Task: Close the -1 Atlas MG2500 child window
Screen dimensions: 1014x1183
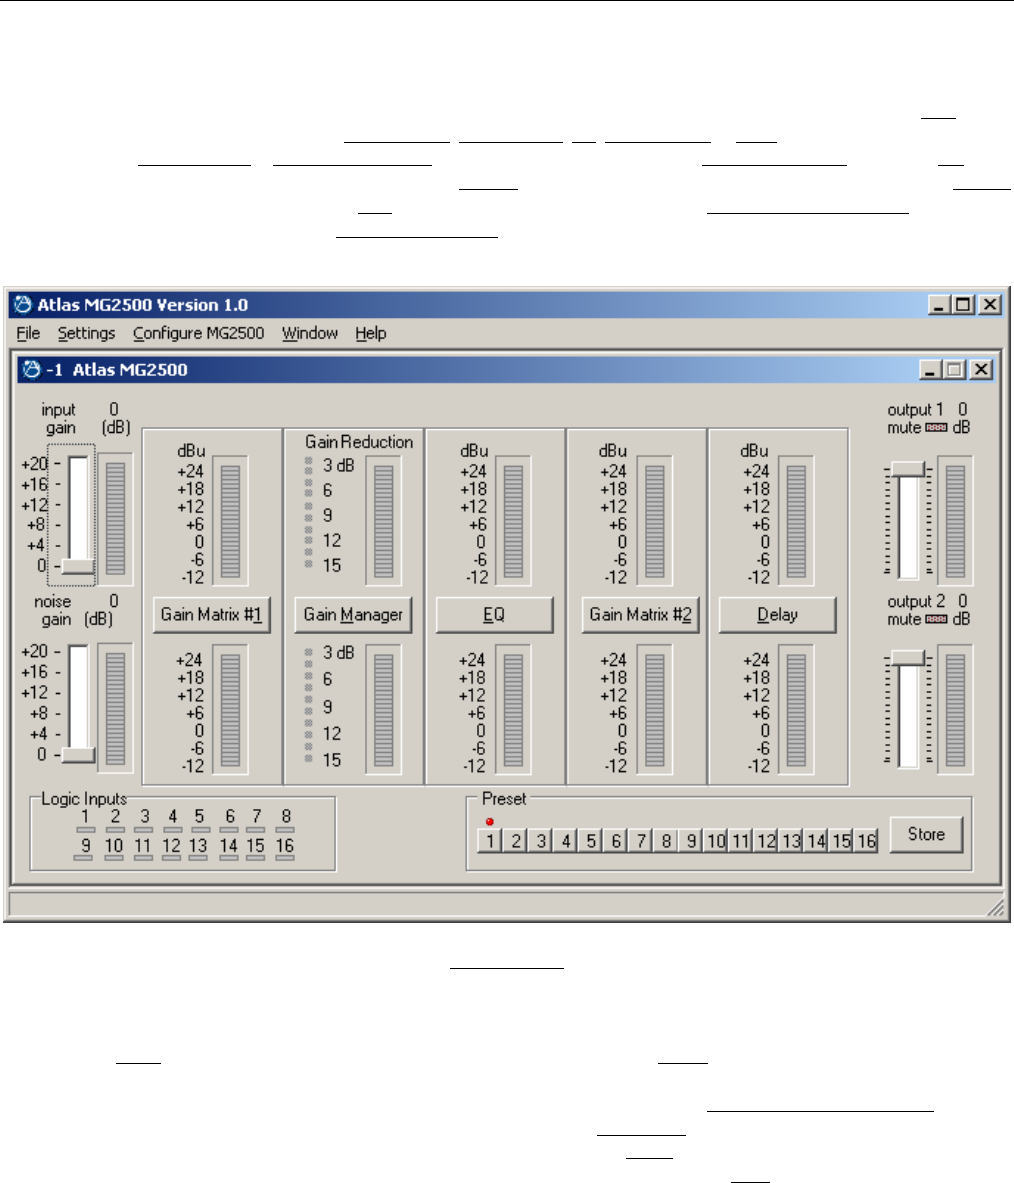Action: pos(981,370)
